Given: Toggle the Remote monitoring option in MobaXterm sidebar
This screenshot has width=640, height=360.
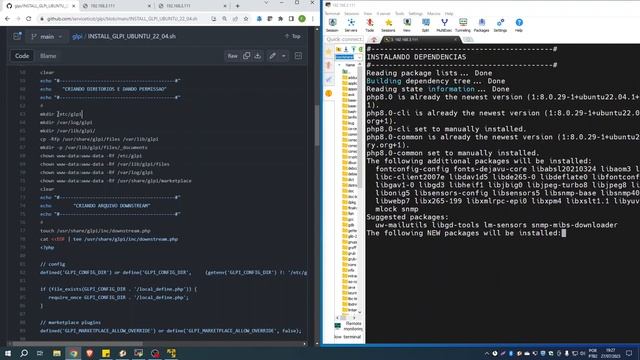Looking at the screenshot, I should point(348,326).
